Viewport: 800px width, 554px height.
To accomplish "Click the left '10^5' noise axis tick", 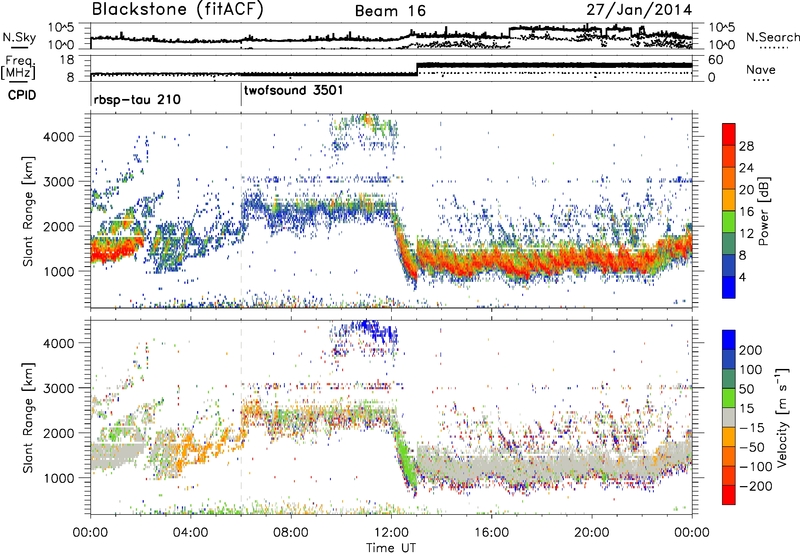I will [x=61, y=28].
